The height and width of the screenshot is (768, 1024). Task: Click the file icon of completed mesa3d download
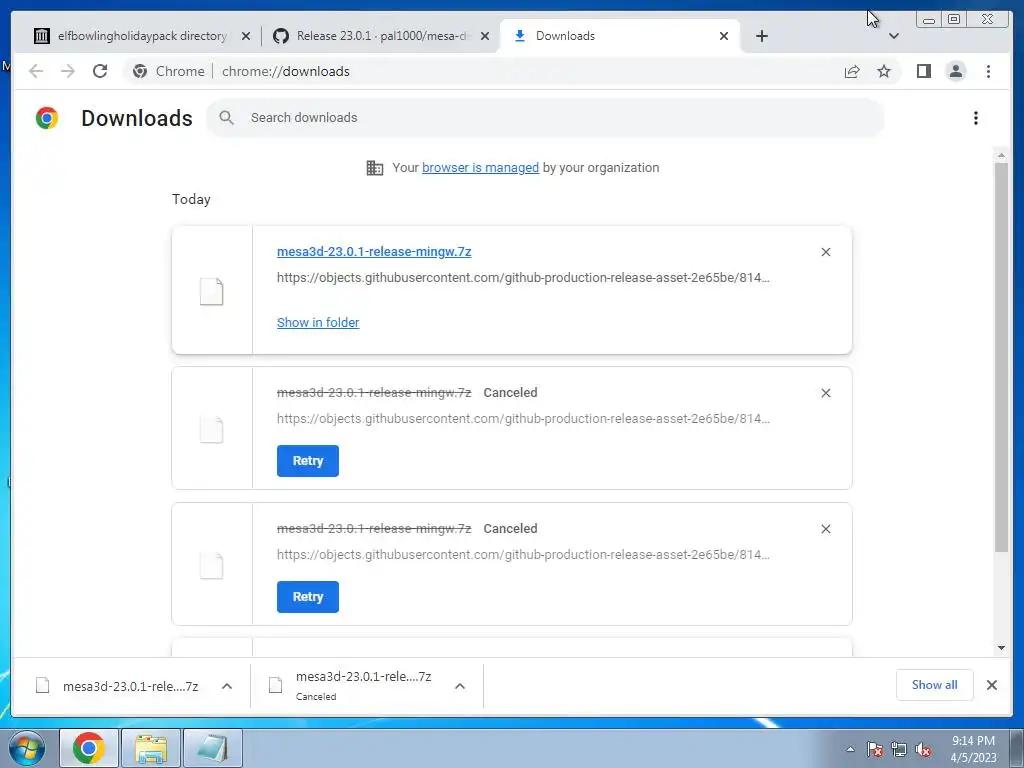pyautogui.click(x=212, y=291)
